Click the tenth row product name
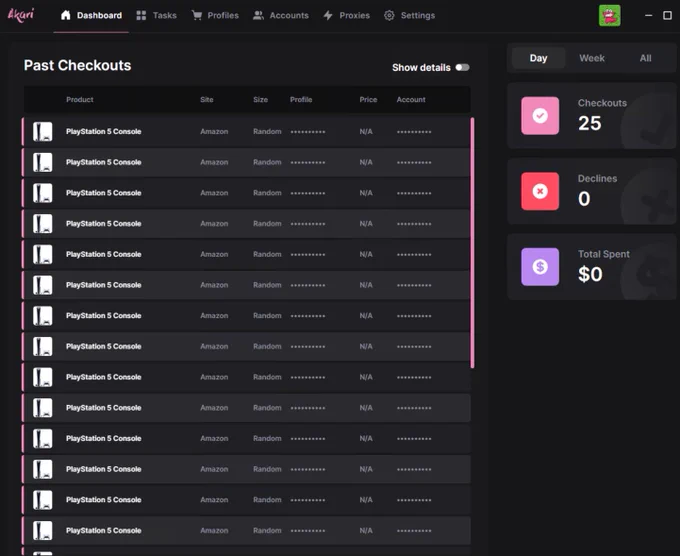Screen dimensions: 680x556 click(104, 408)
